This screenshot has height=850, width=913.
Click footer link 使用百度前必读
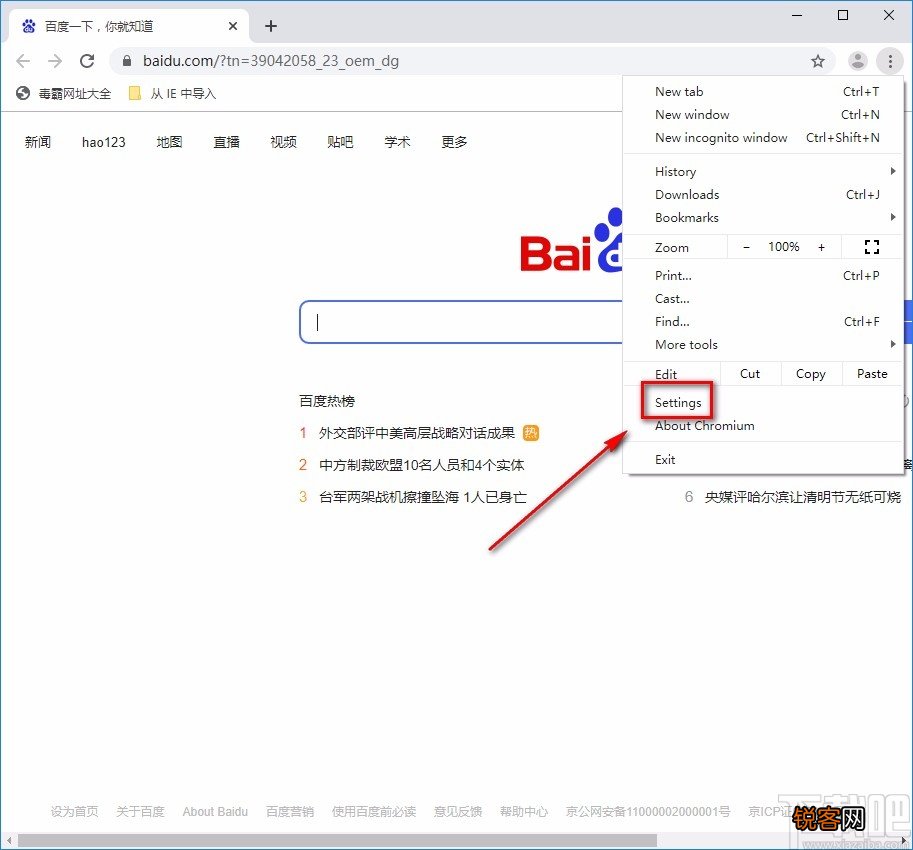(374, 811)
